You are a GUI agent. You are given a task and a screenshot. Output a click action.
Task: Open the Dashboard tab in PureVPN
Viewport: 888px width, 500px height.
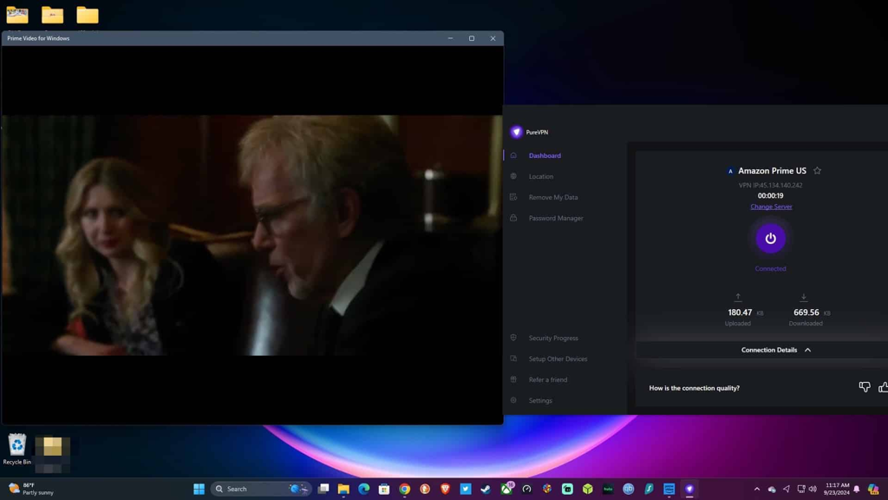[x=544, y=156]
